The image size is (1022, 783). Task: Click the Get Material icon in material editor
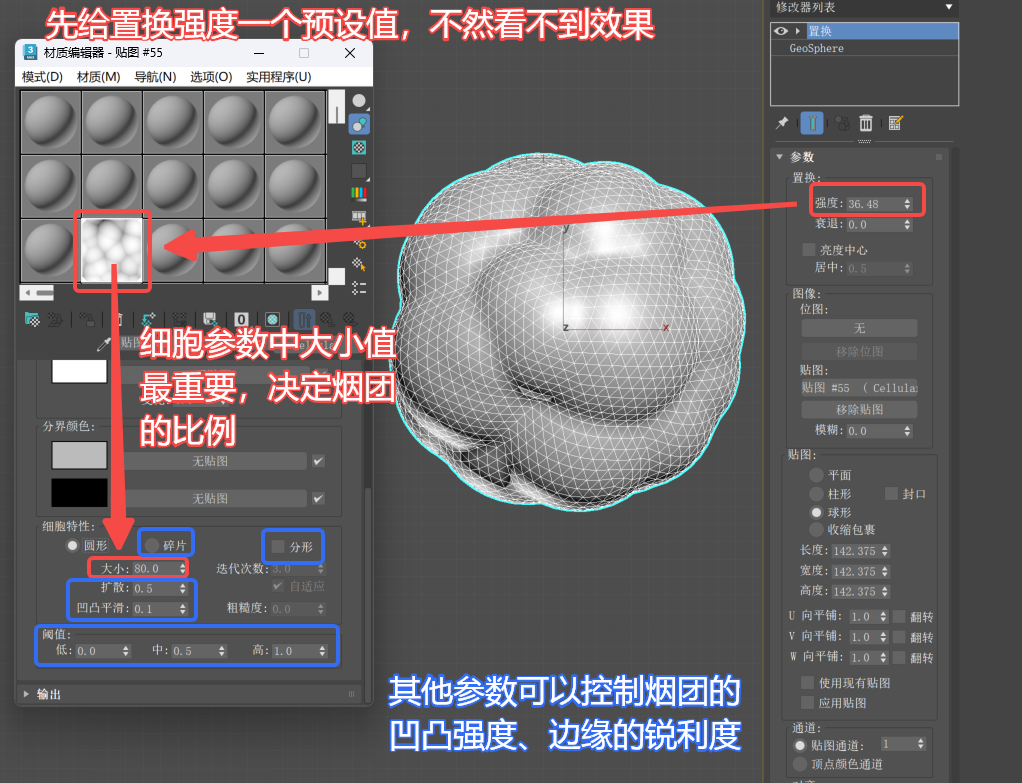(33, 320)
